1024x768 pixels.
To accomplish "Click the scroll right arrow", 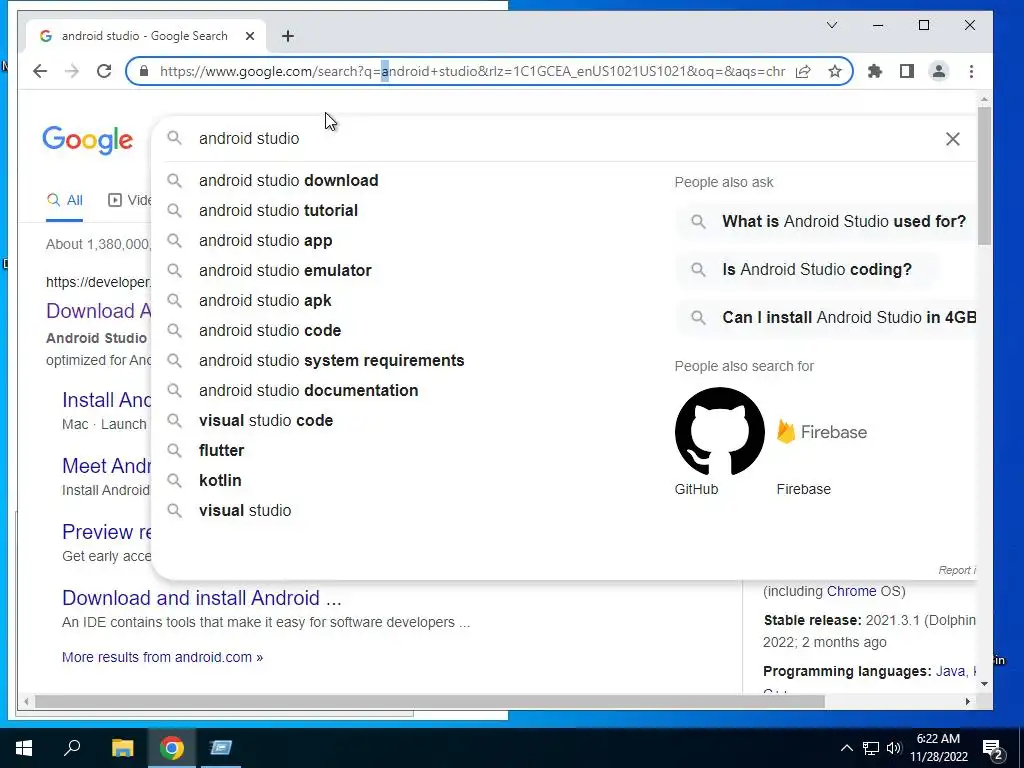I will [x=968, y=701].
